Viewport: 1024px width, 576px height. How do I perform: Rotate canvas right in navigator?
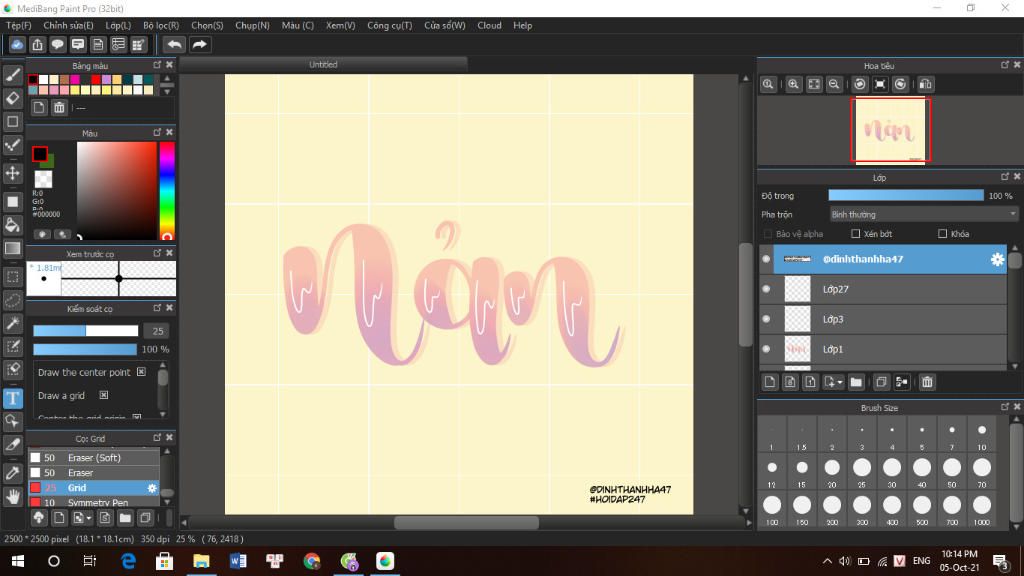[x=901, y=84]
